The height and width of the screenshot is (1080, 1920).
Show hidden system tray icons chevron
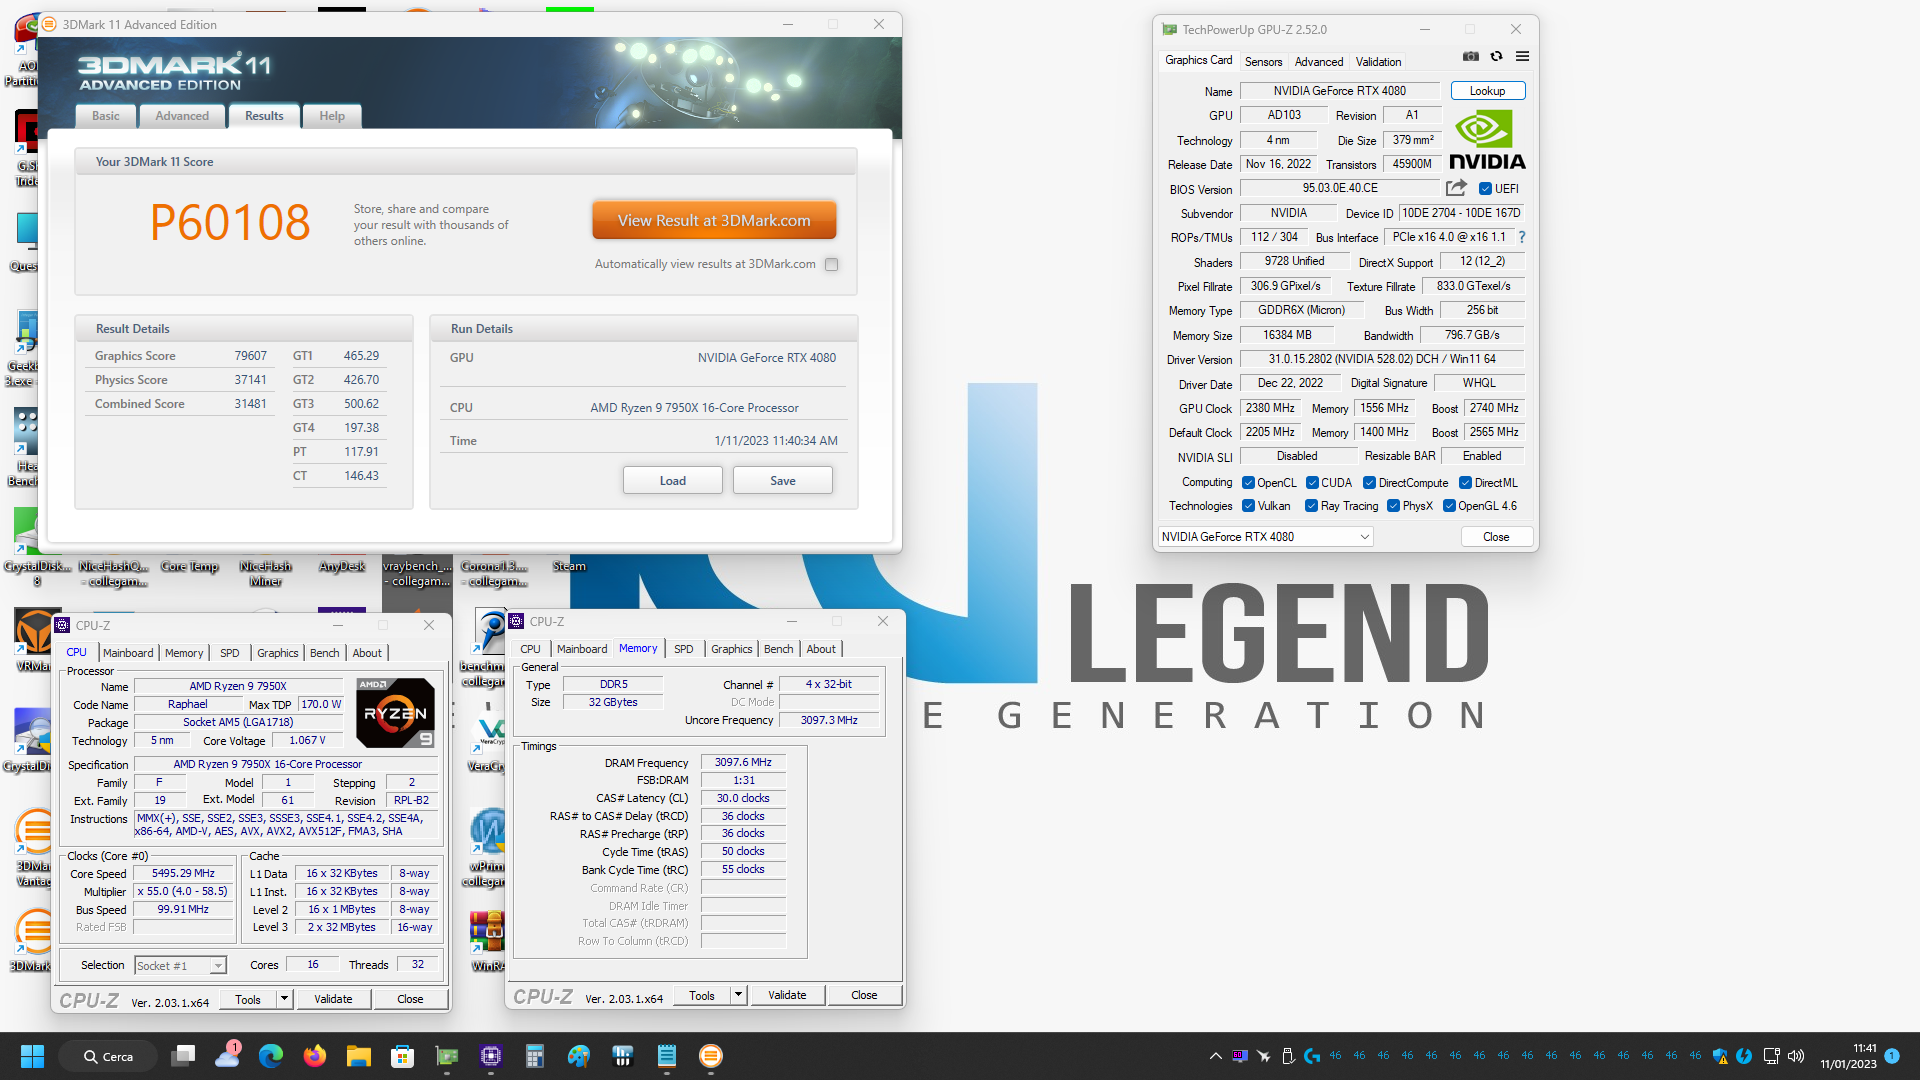[x=1215, y=1056]
